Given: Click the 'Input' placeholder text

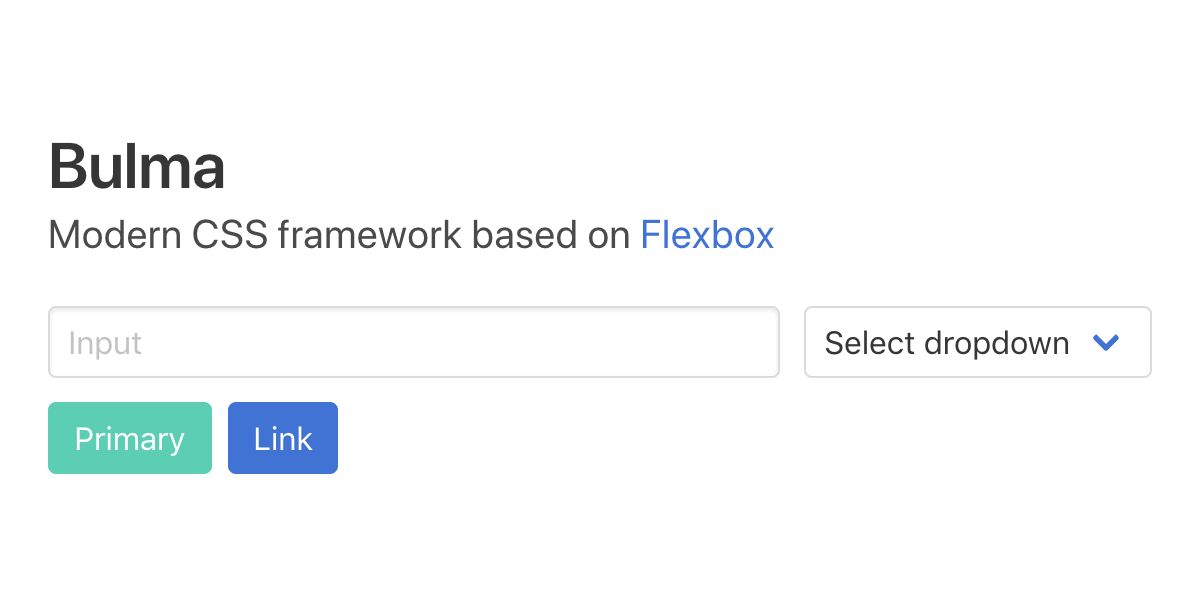Looking at the screenshot, I should click(105, 343).
